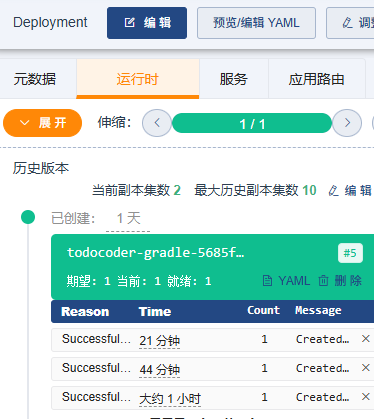Click Created message in 21 分钟 row
The width and height of the screenshot is (374, 419).
point(322,339)
